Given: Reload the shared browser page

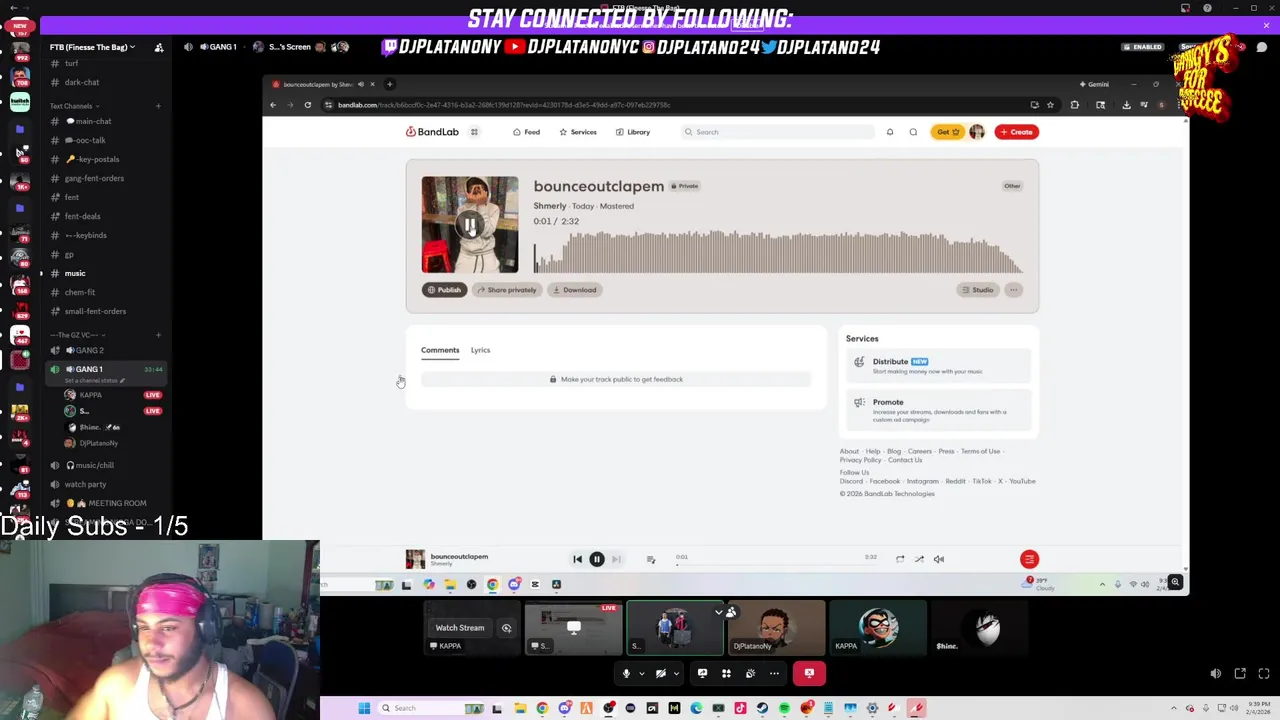Looking at the screenshot, I should click(x=308, y=105).
